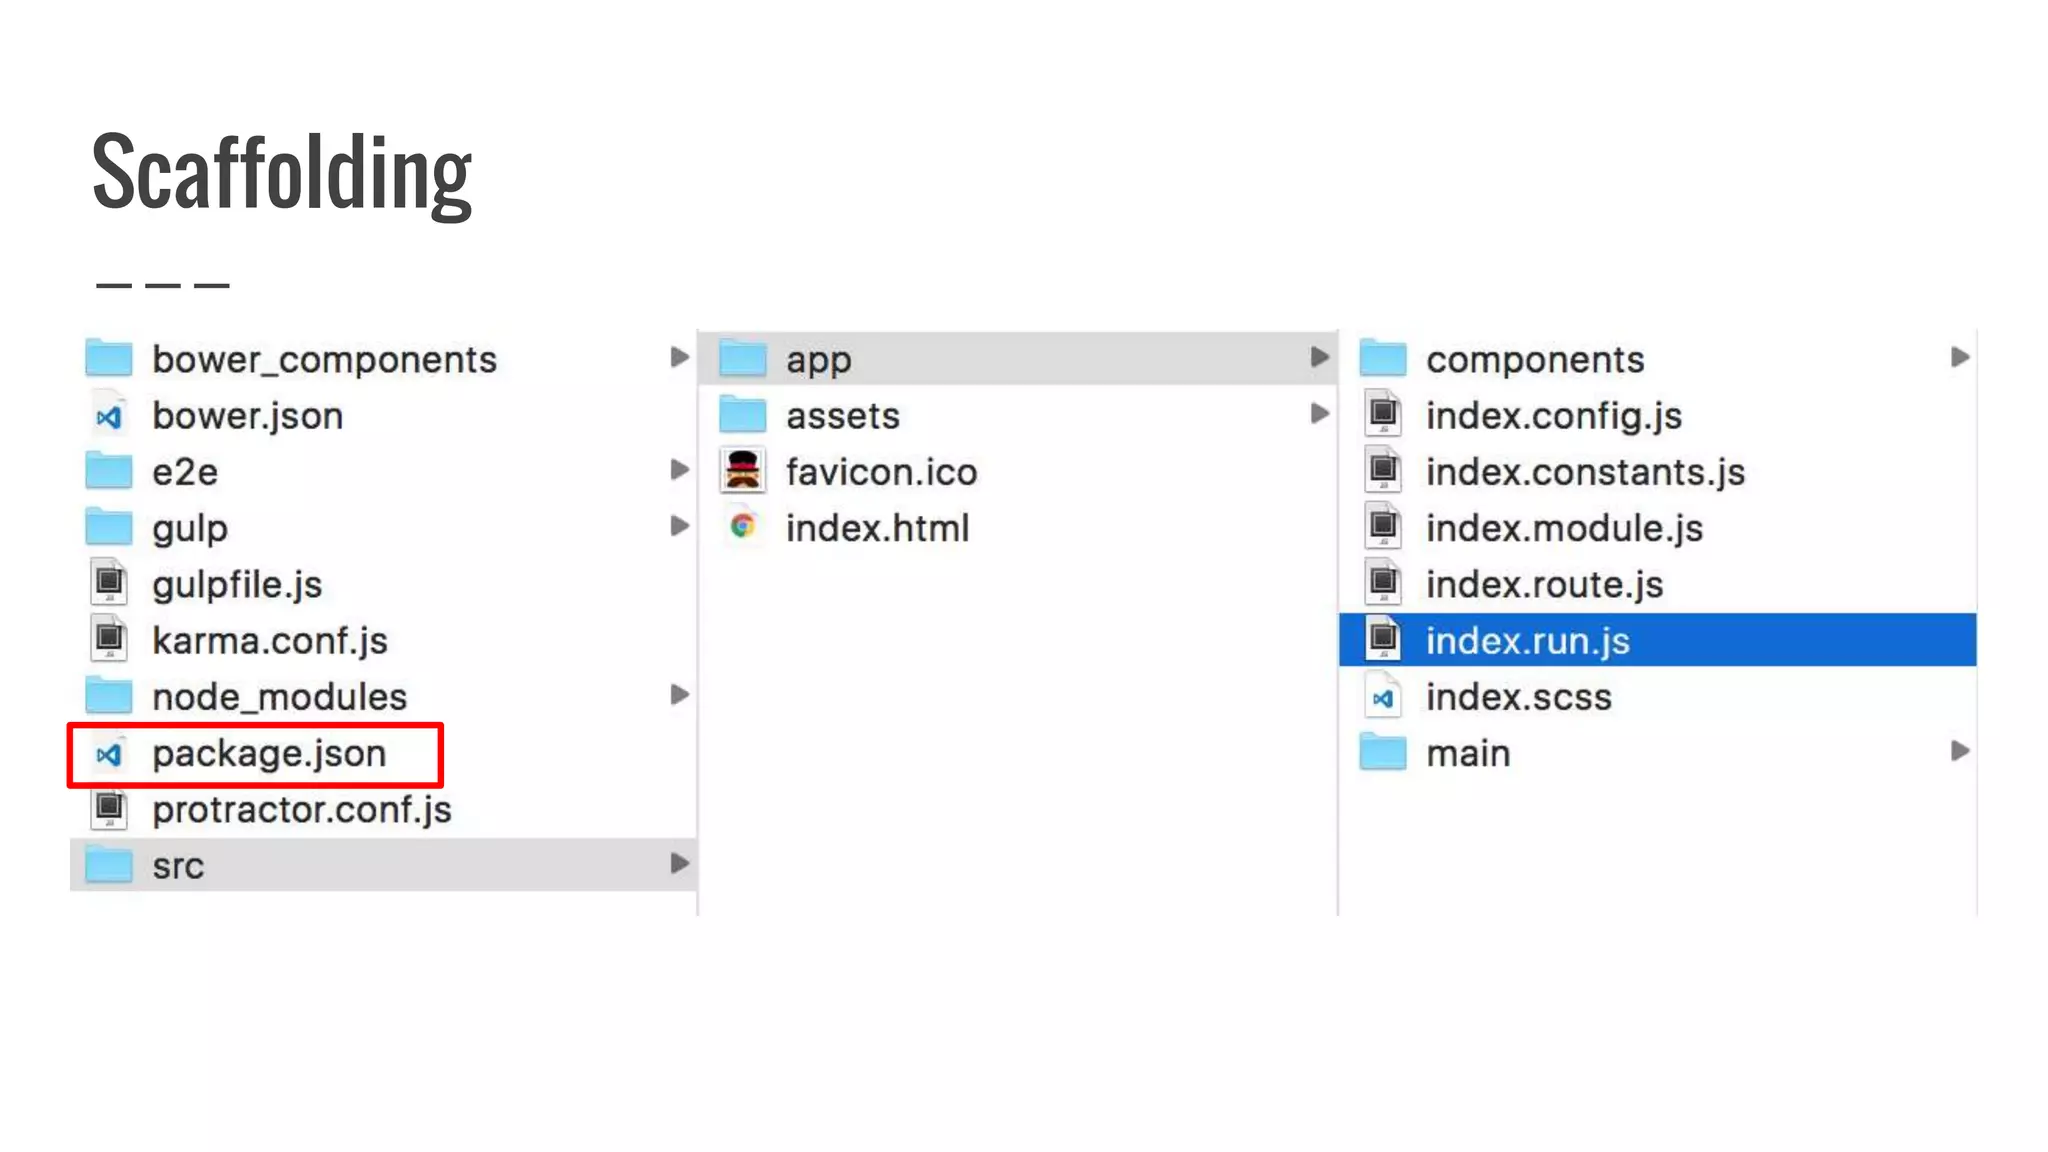This screenshot has height=1152, width=2048.
Task: Click the Chrome icon next to index.html
Action: click(x=742, y=526)
